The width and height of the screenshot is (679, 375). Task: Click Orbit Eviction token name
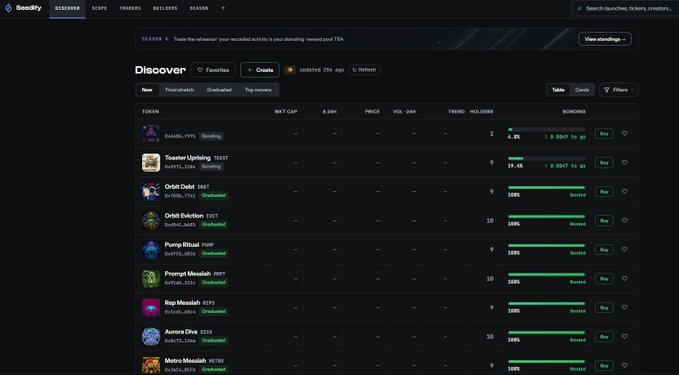tap(184, 216)
